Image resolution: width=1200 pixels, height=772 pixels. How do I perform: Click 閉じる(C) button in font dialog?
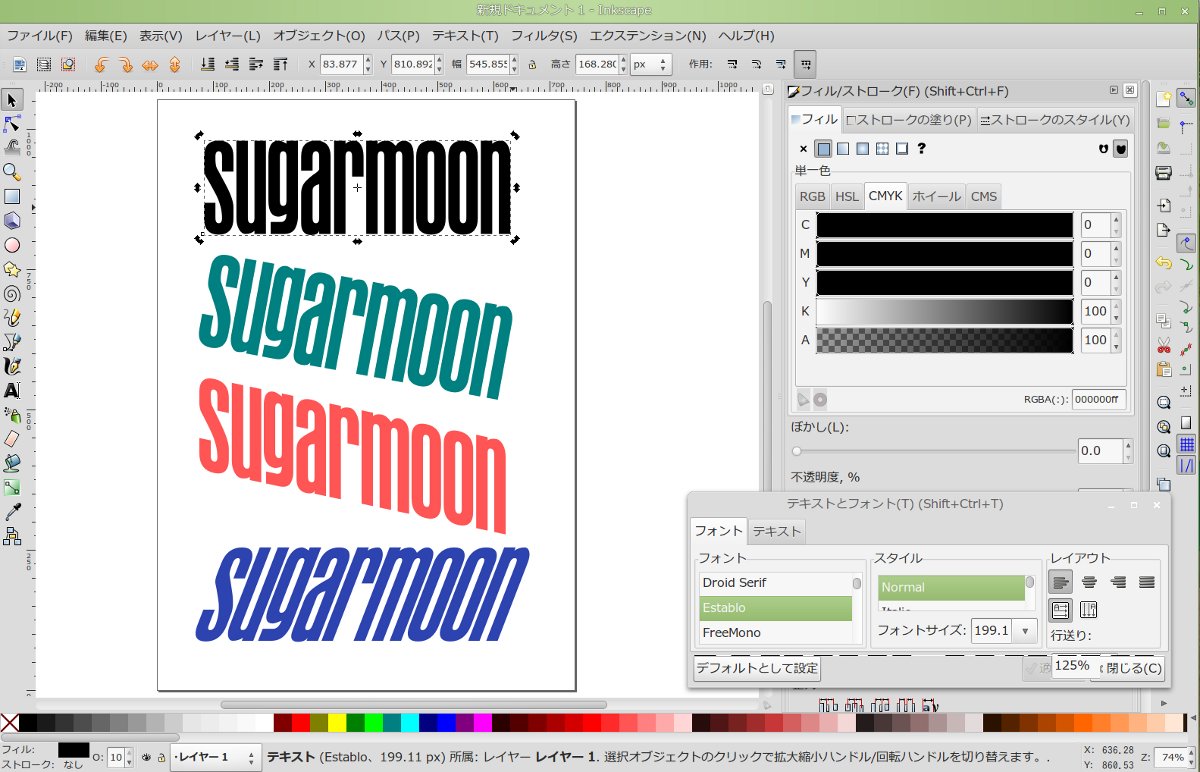point(1133,668)
